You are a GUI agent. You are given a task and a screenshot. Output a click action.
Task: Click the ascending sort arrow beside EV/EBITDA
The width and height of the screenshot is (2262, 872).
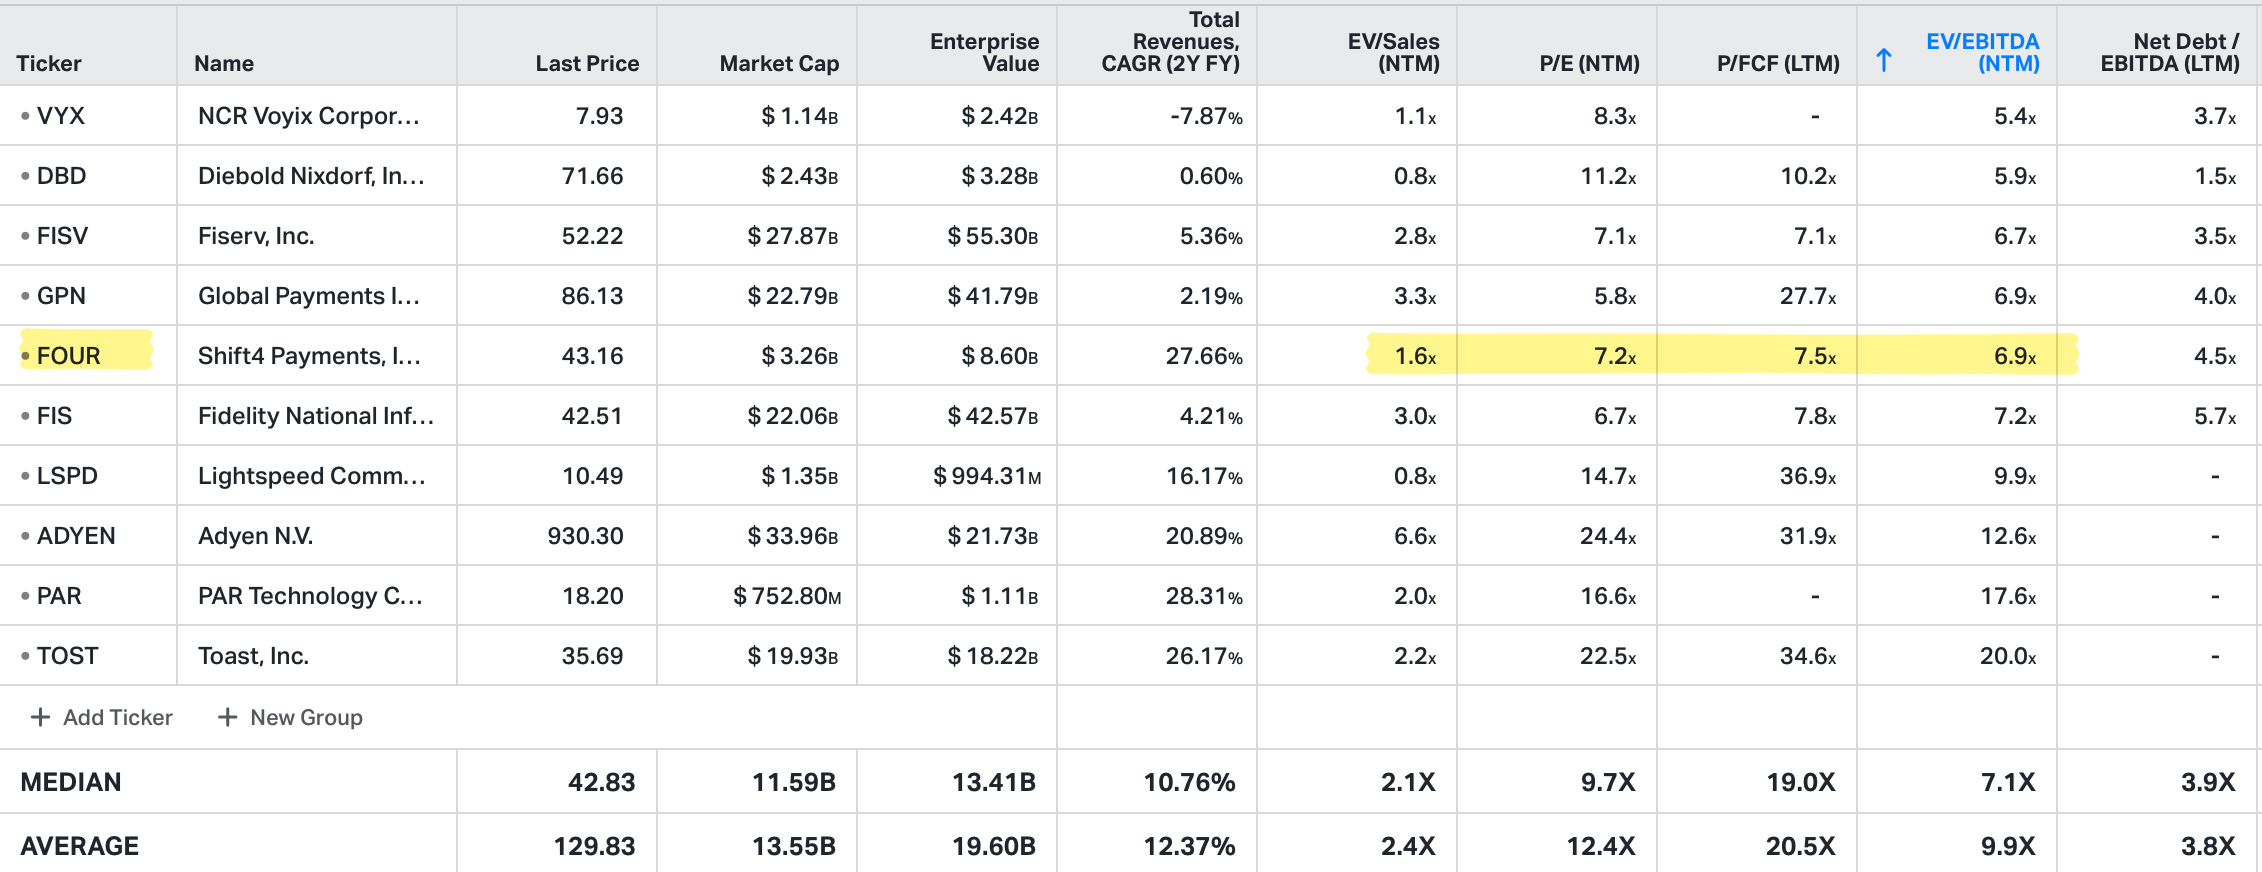(x=1884, y=60)
